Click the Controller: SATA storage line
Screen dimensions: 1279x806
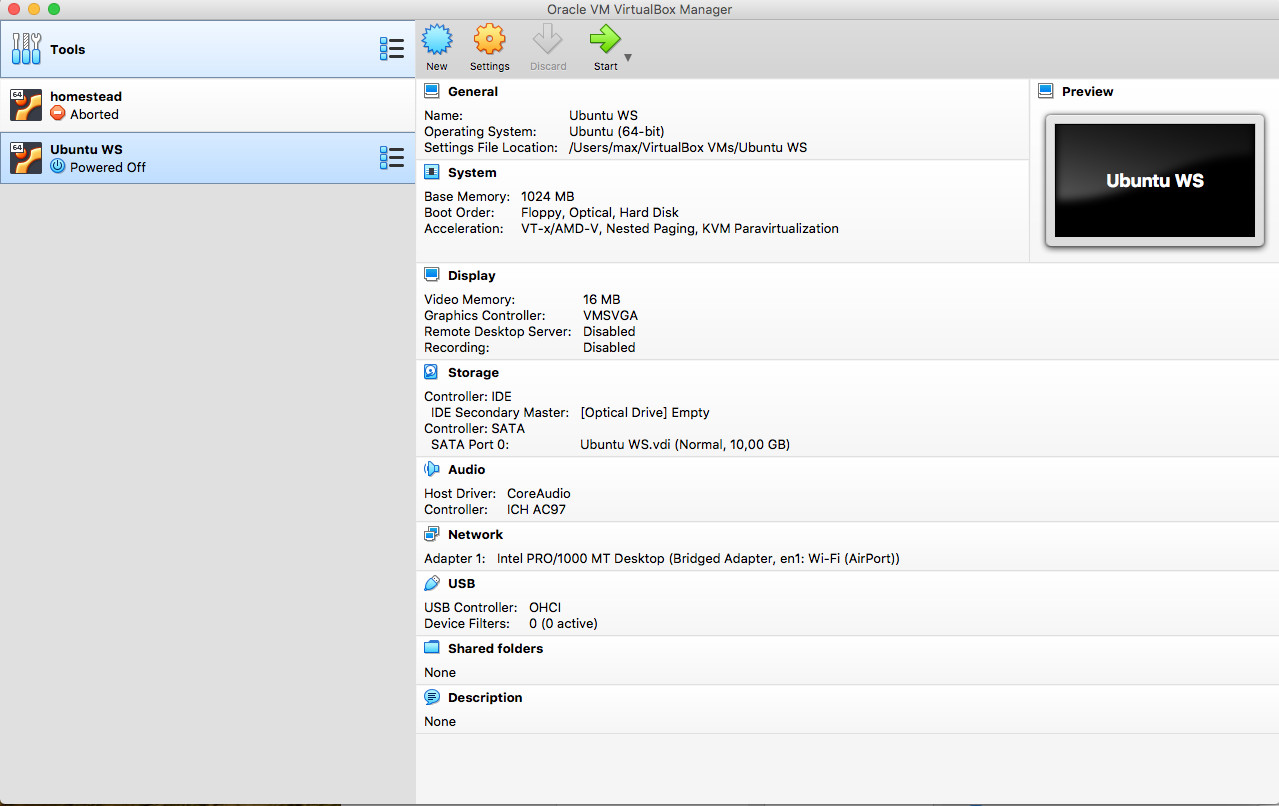(x=474, y=428)
